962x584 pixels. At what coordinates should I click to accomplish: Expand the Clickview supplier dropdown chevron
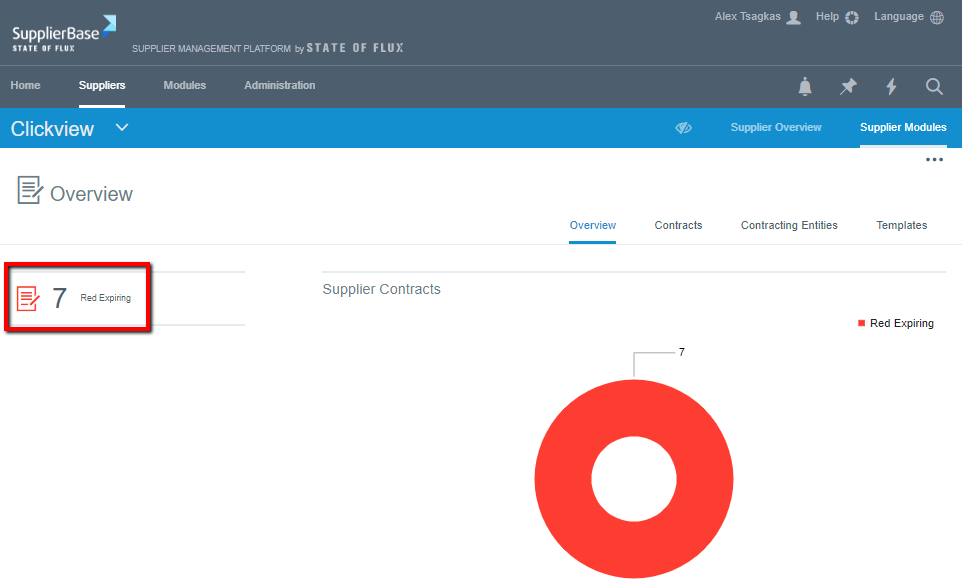122,128
